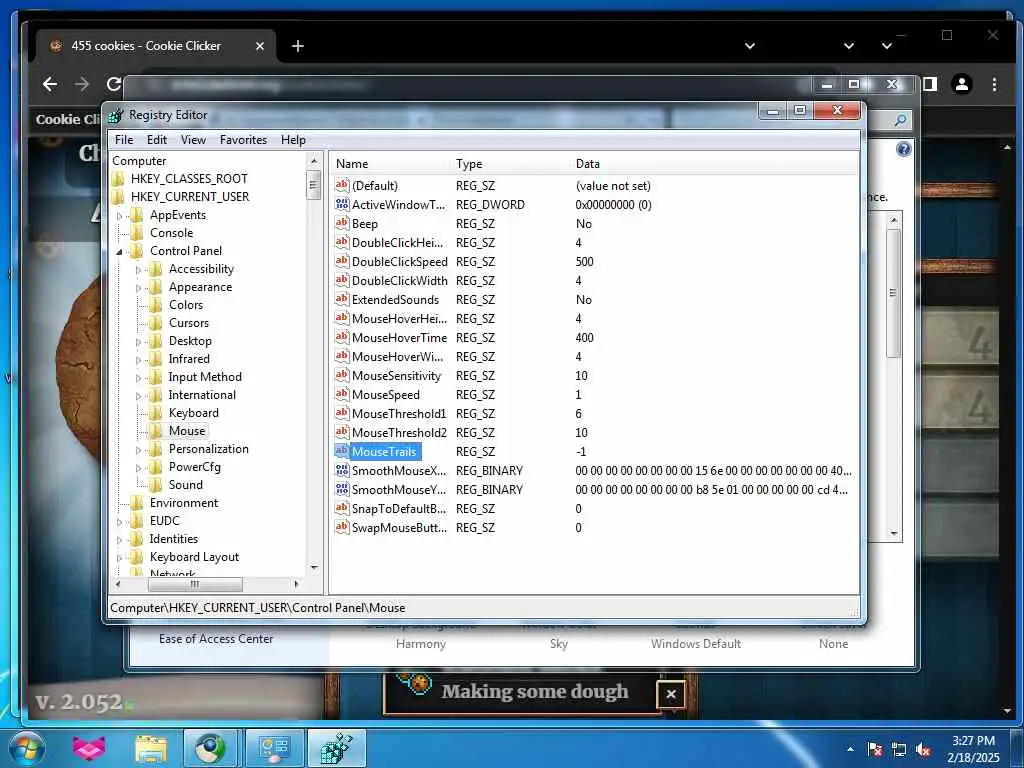
Task: Click the MouseTrails string value icon
Action: point(342,451)
